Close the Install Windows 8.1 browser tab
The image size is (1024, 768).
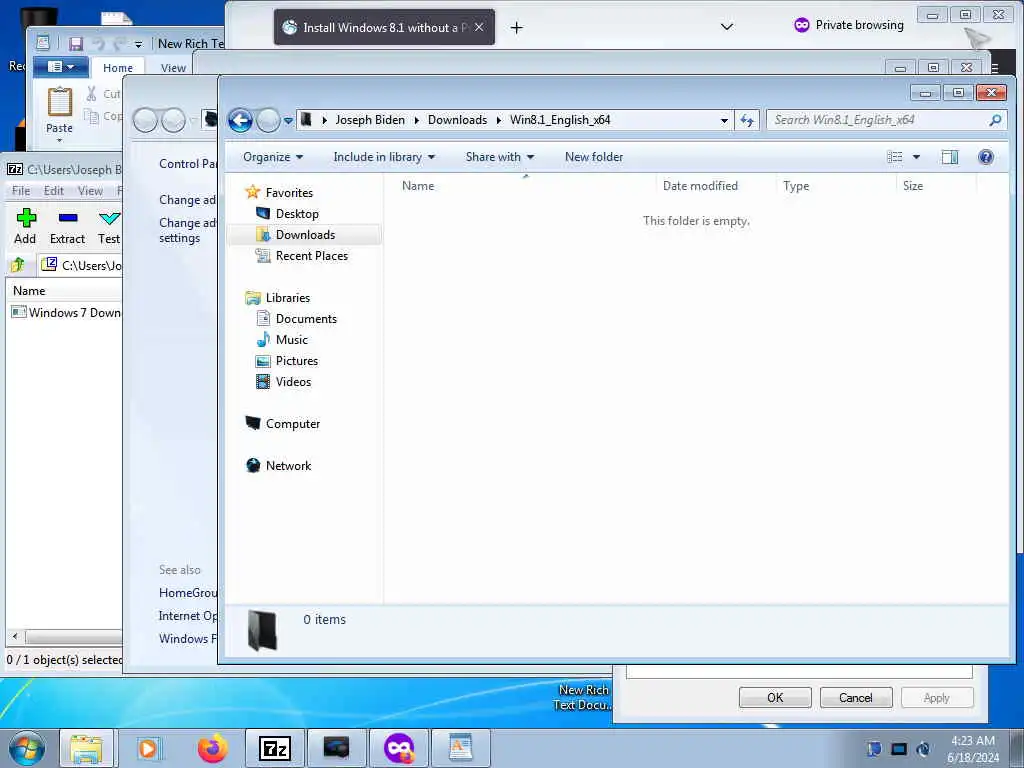click(x=479, y=27)
